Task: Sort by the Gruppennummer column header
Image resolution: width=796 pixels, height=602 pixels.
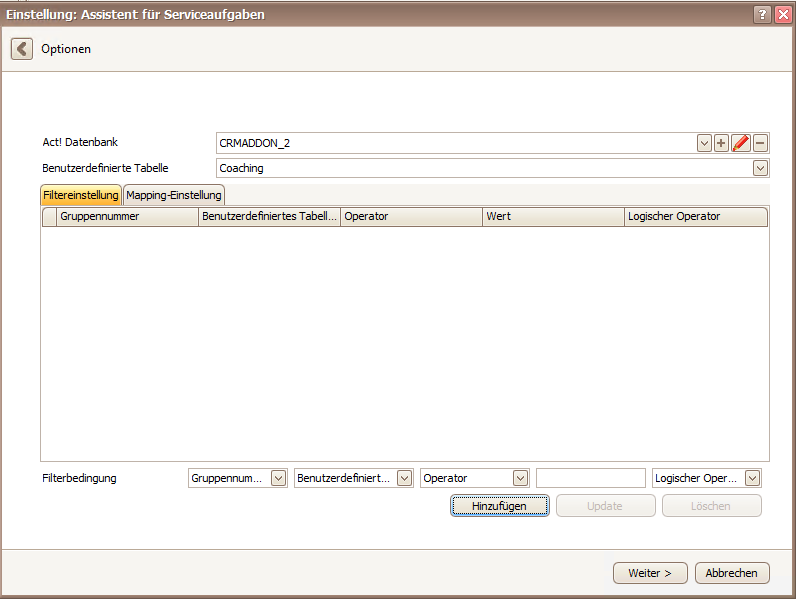Action: [127, 216]
